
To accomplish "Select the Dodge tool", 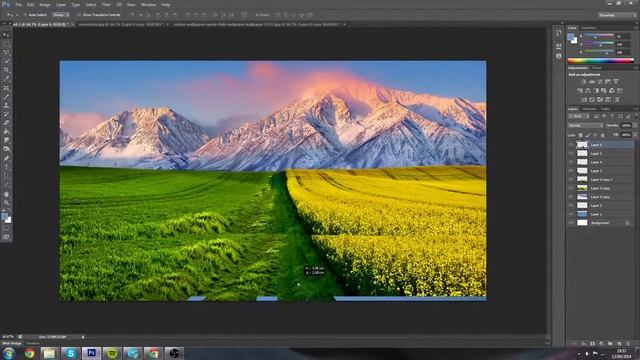I will [x=6, y=149].
